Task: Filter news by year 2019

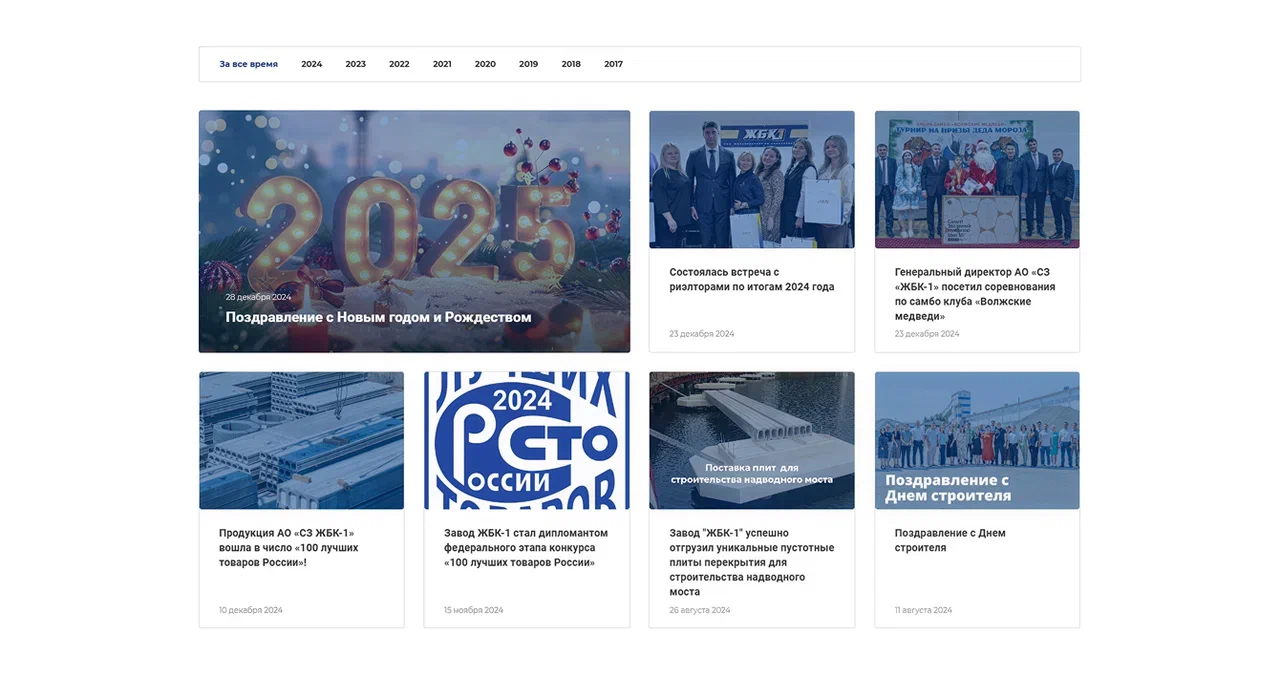Action: tap(528, 64)
